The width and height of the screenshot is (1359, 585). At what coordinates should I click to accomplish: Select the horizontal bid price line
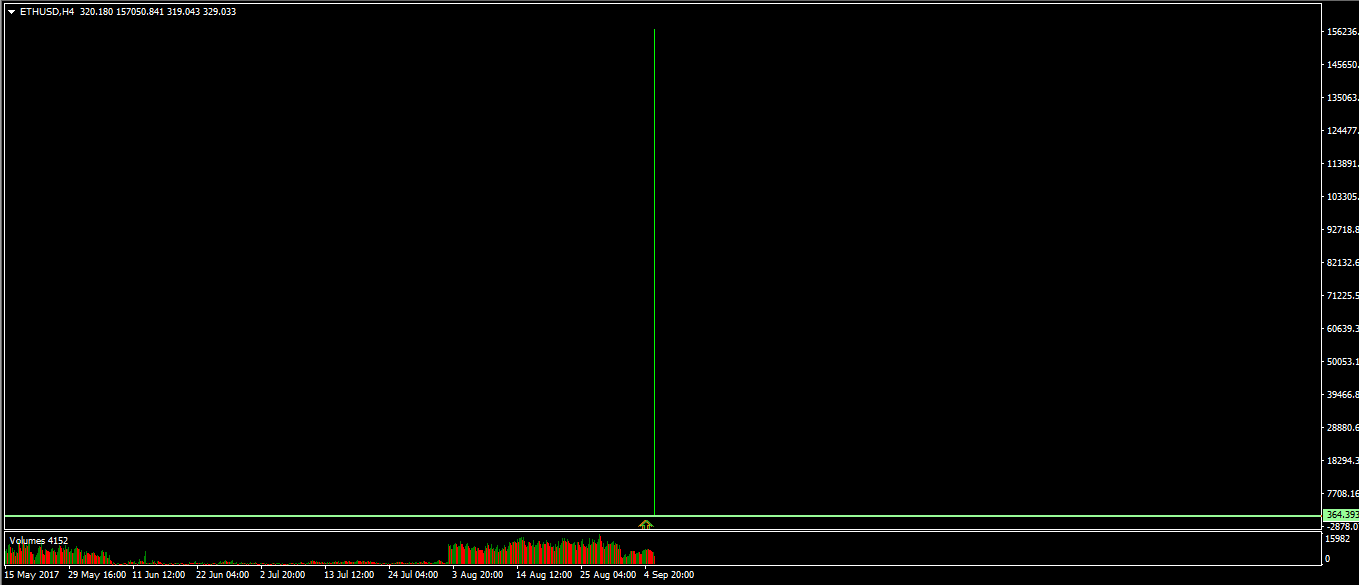click(662, 516)
